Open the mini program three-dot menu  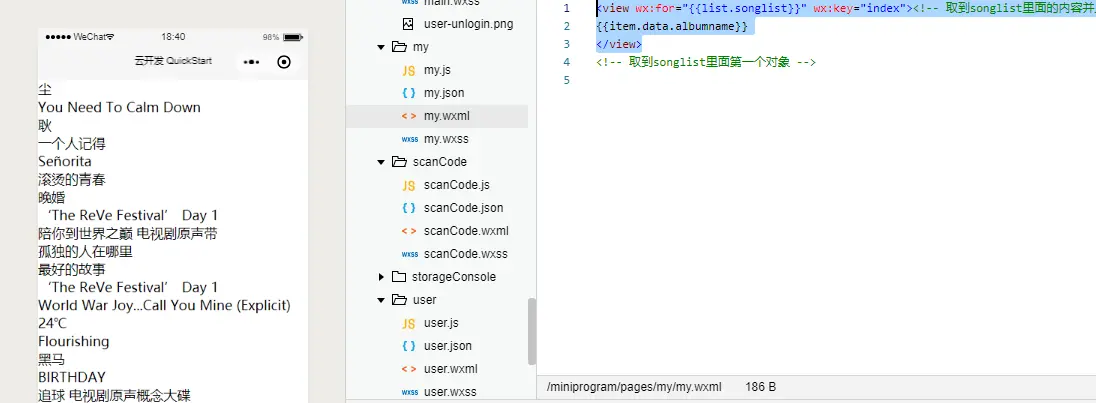pyautogui.click(x=252, y=62)
